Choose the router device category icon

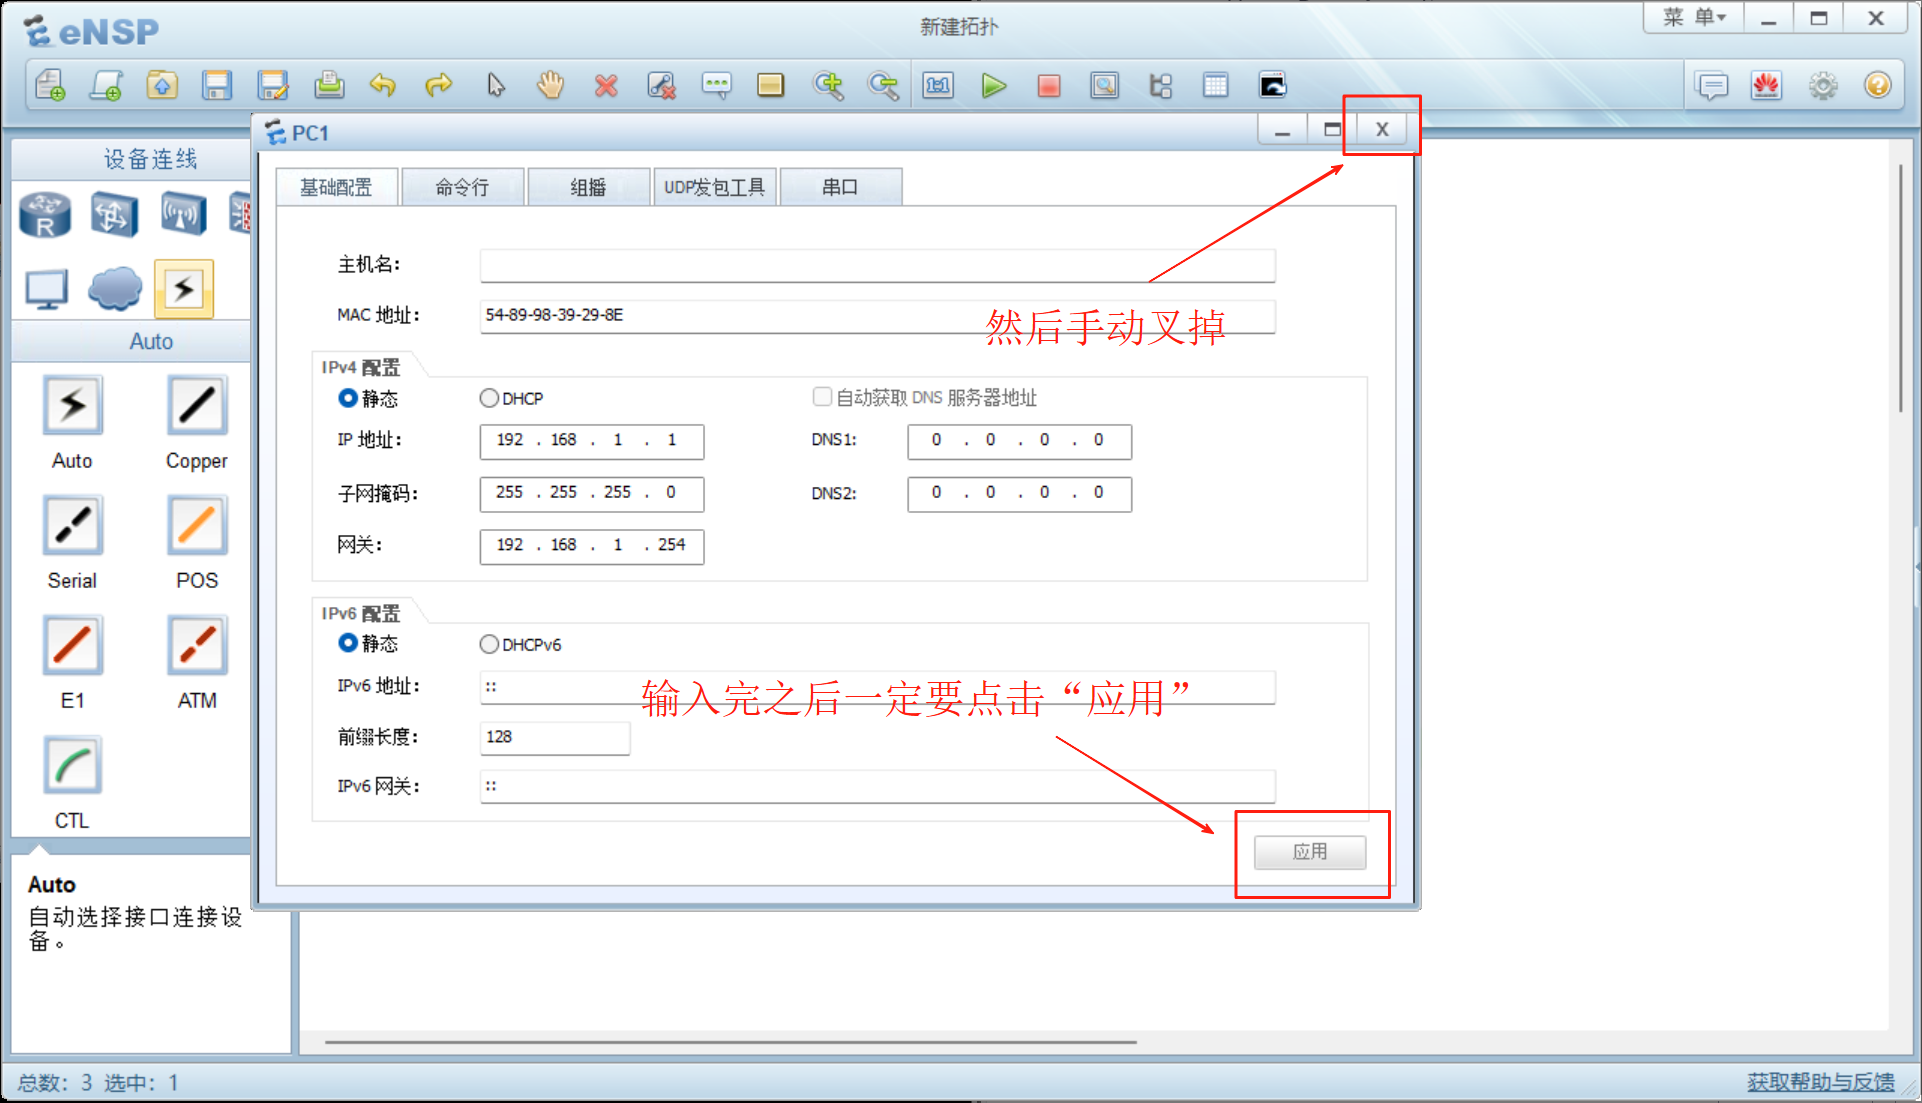pos(45,215)
